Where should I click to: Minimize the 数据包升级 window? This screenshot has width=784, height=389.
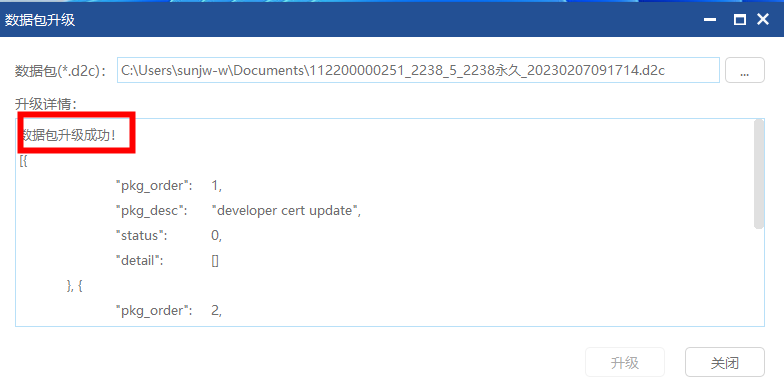click(710, 20)
